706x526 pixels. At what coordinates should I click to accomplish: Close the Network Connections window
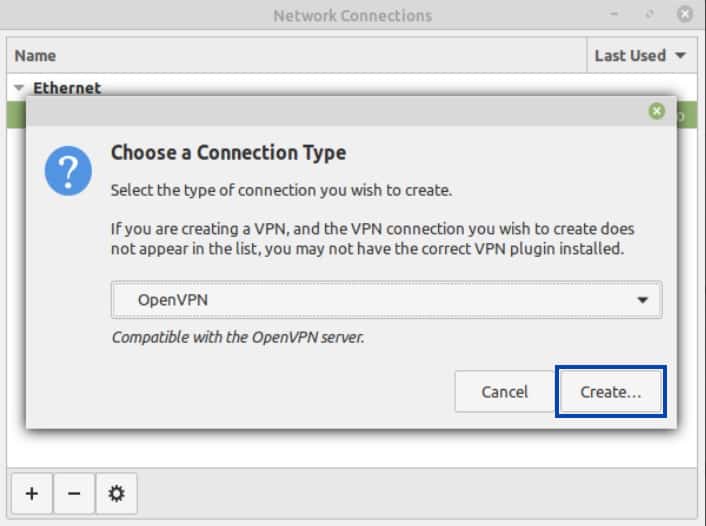tap(685, 14)
